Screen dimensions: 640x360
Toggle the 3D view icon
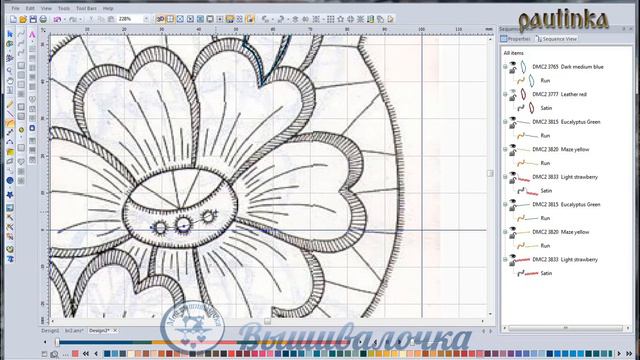click(160, 19)
